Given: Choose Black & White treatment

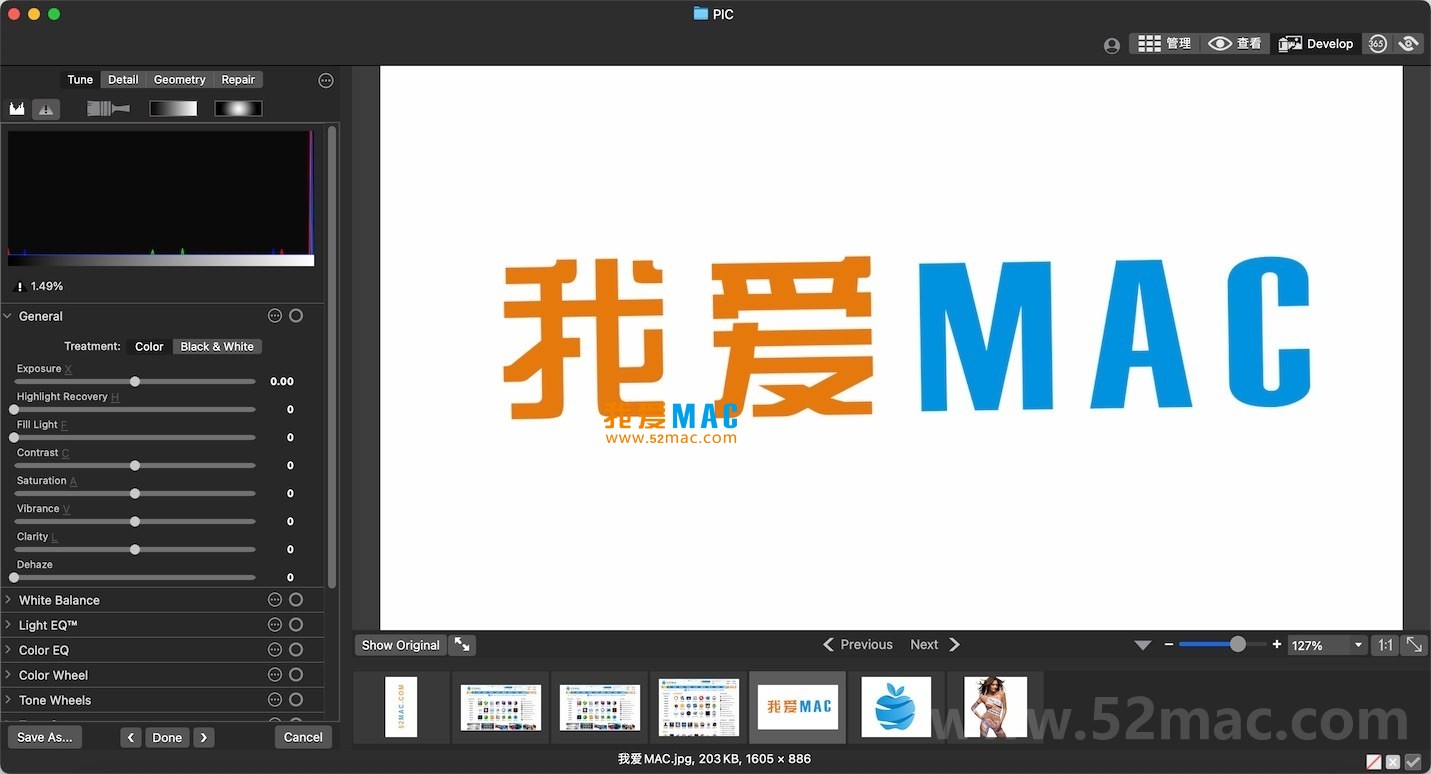Looking at the screenshot, I should 217,346.
